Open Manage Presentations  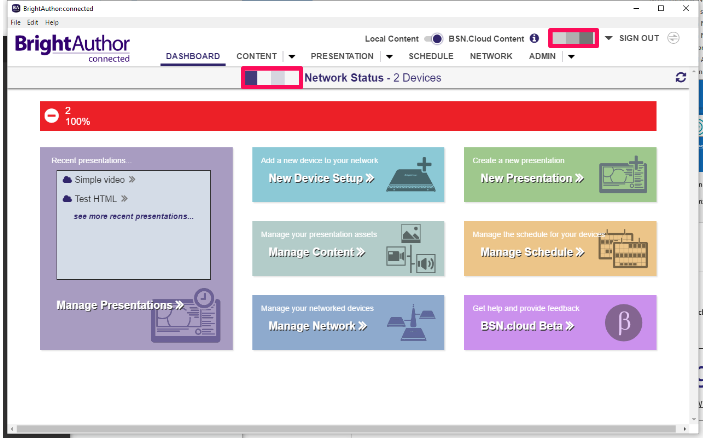pos(120,305)
